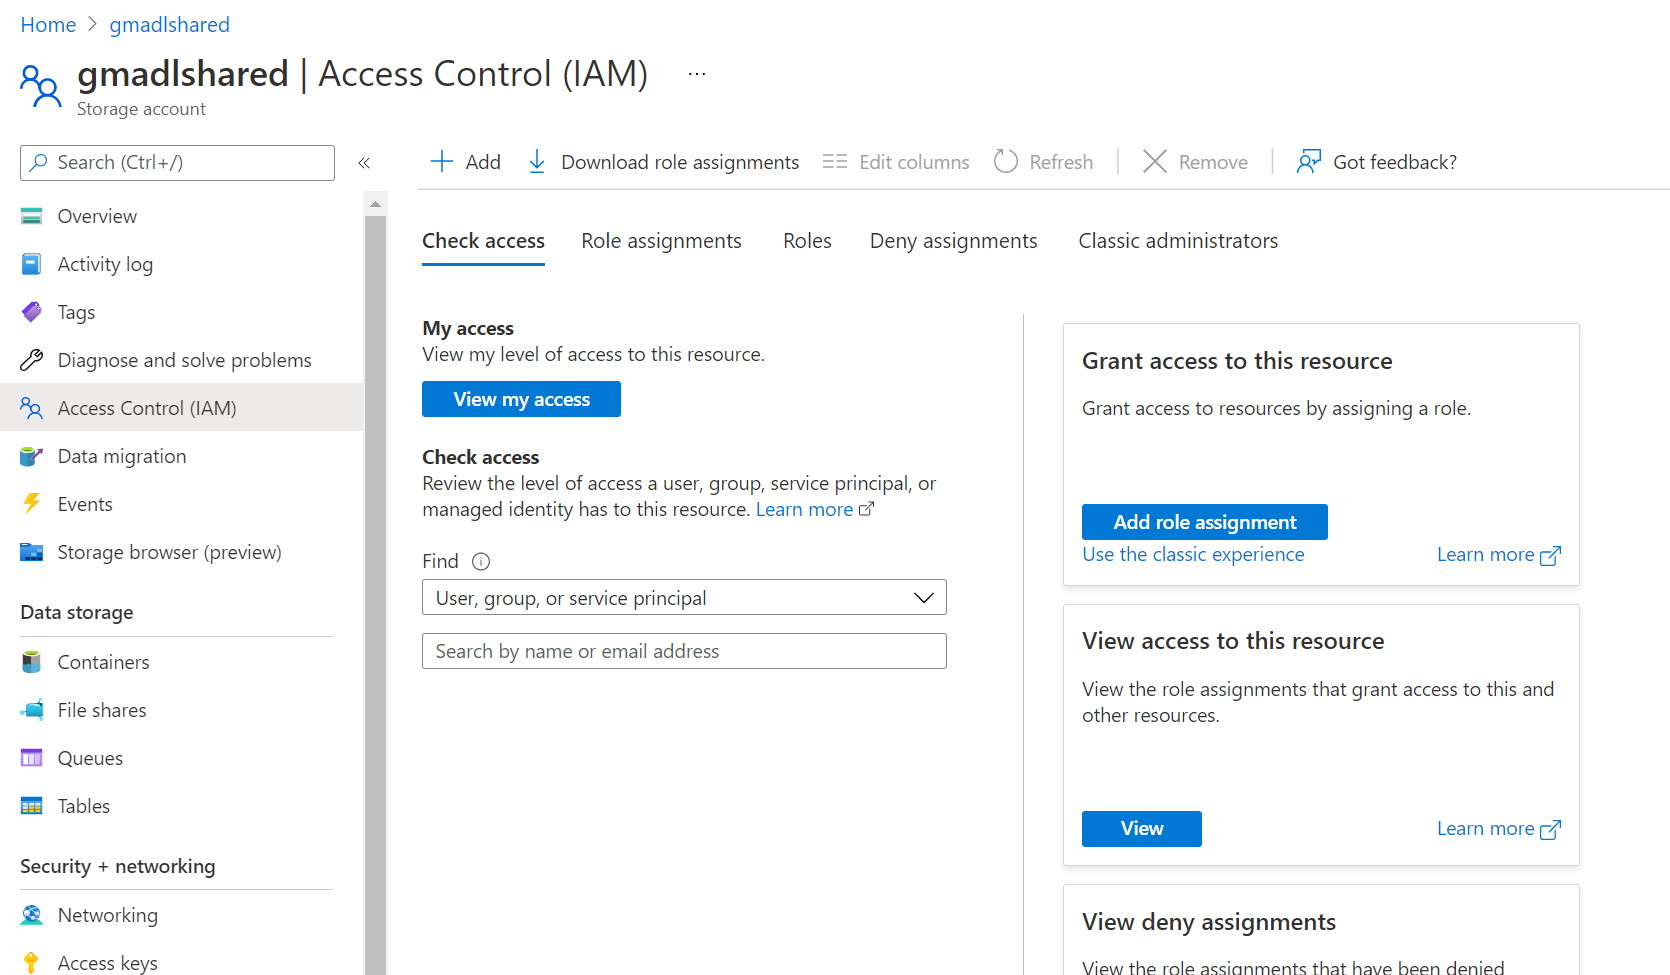
Task: Open the Access keys key icon
Action: coord(32,963)
